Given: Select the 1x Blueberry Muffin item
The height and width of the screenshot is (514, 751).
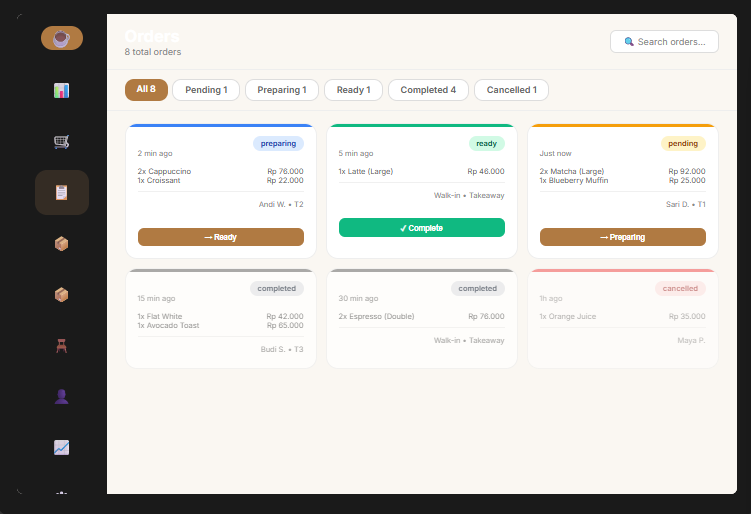Looking at the screenshot, I should [574, 181].
